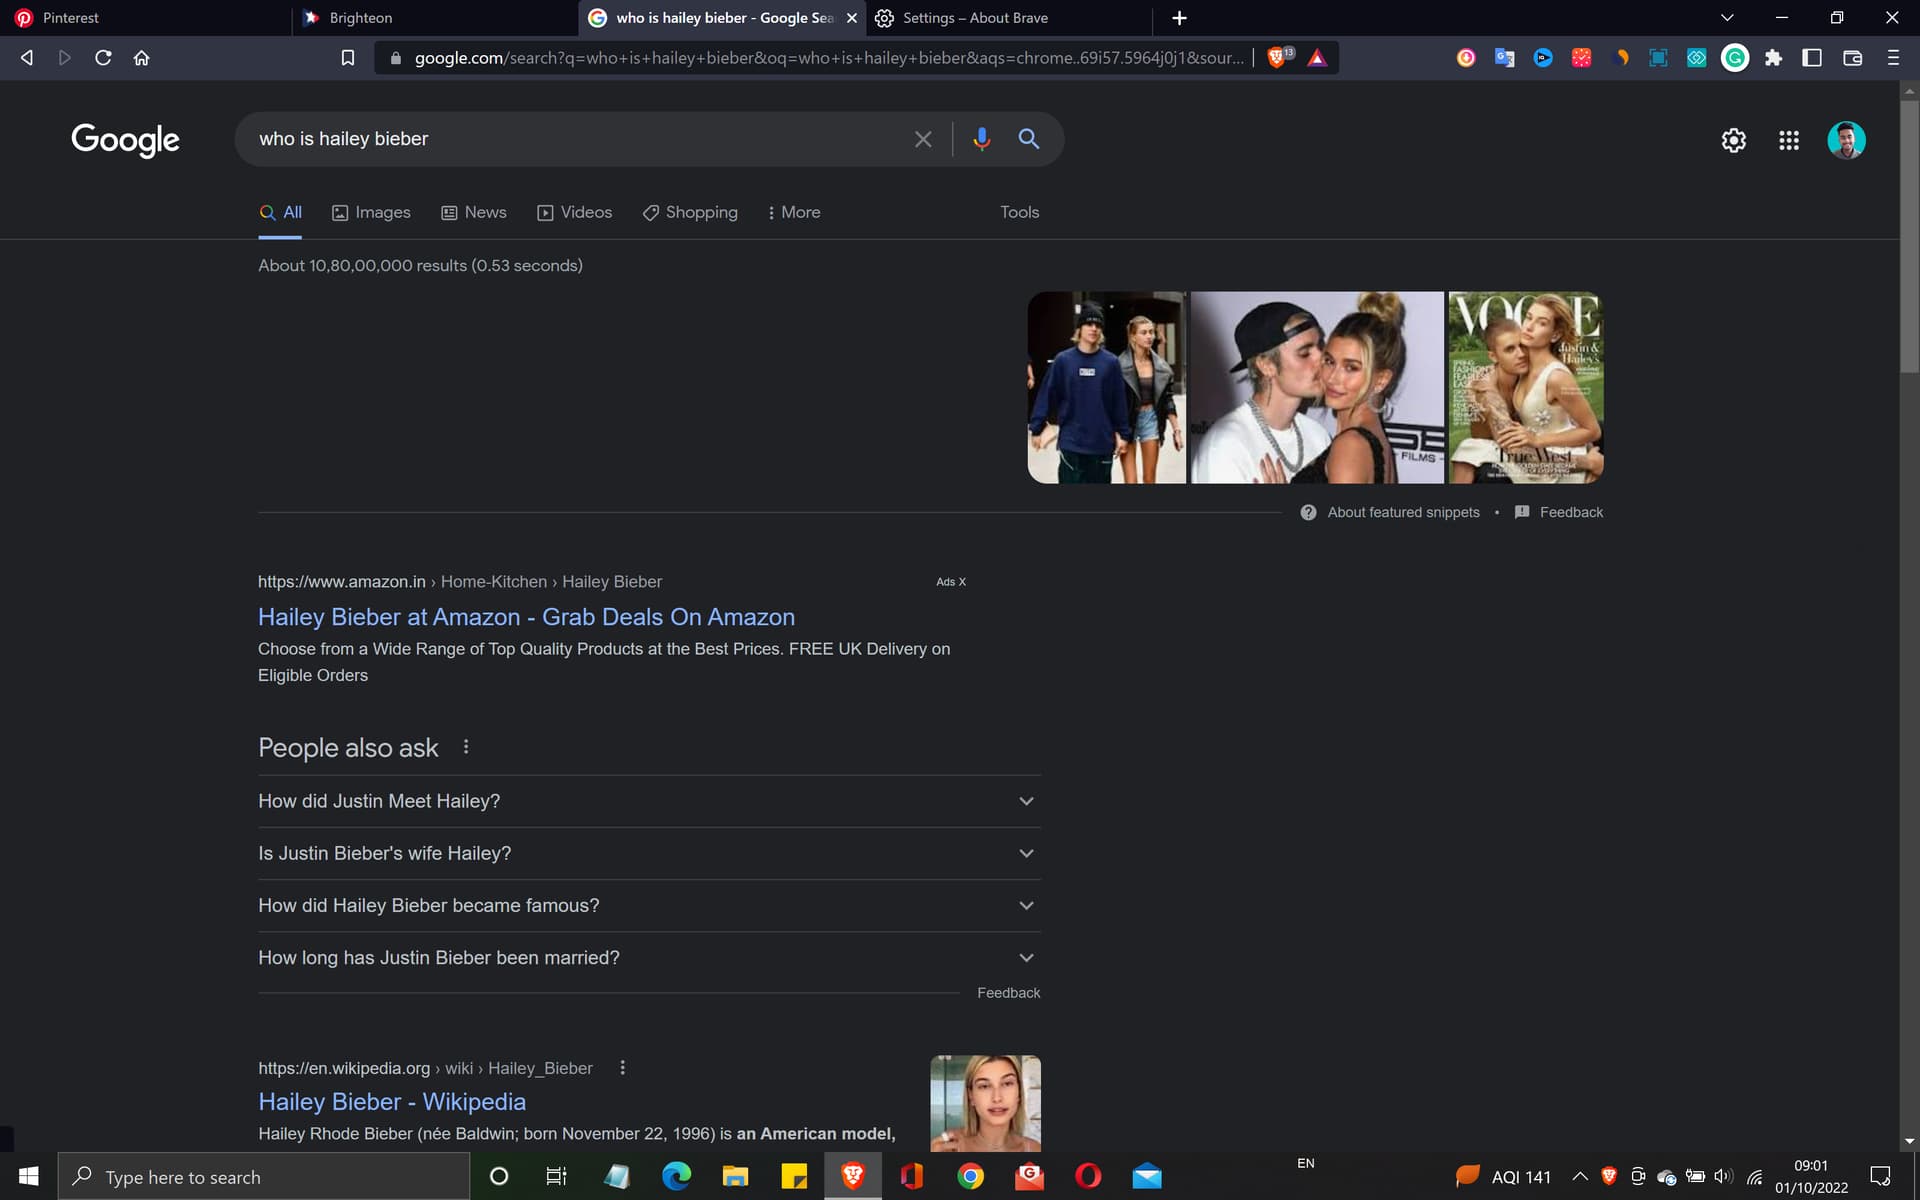Viewport: 1920px width, 1200px height.
Task: Open the Vogue cover thumbnail image
Action: (x=1525, y=387)
